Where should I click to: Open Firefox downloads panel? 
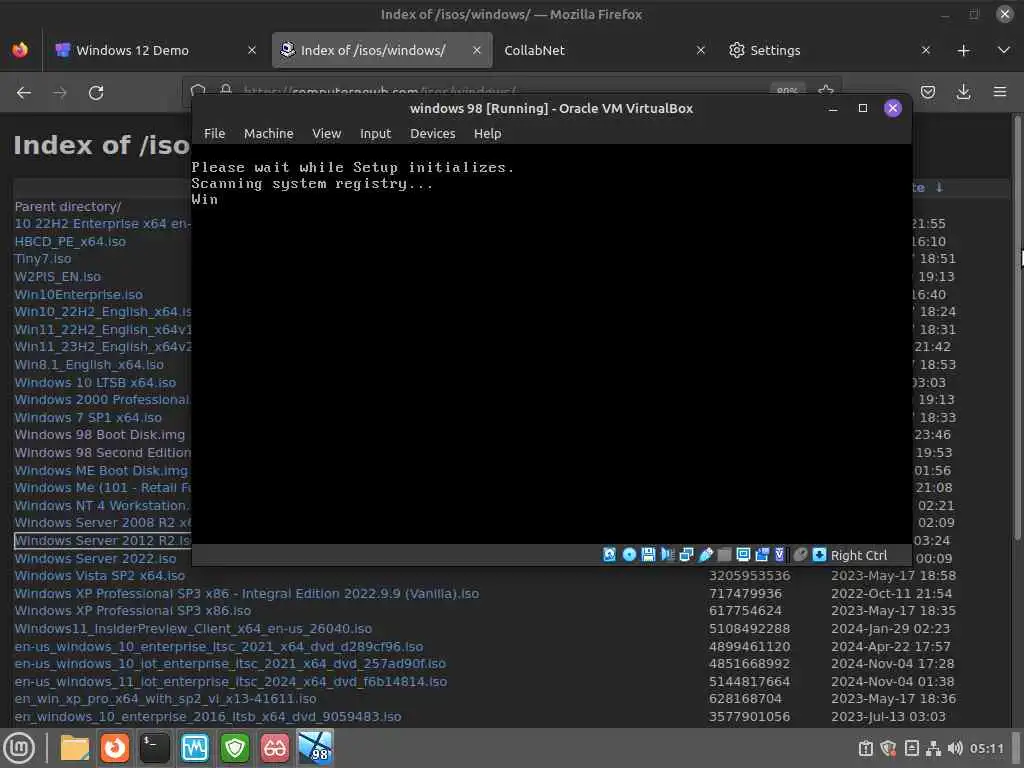tap(963, 92)
